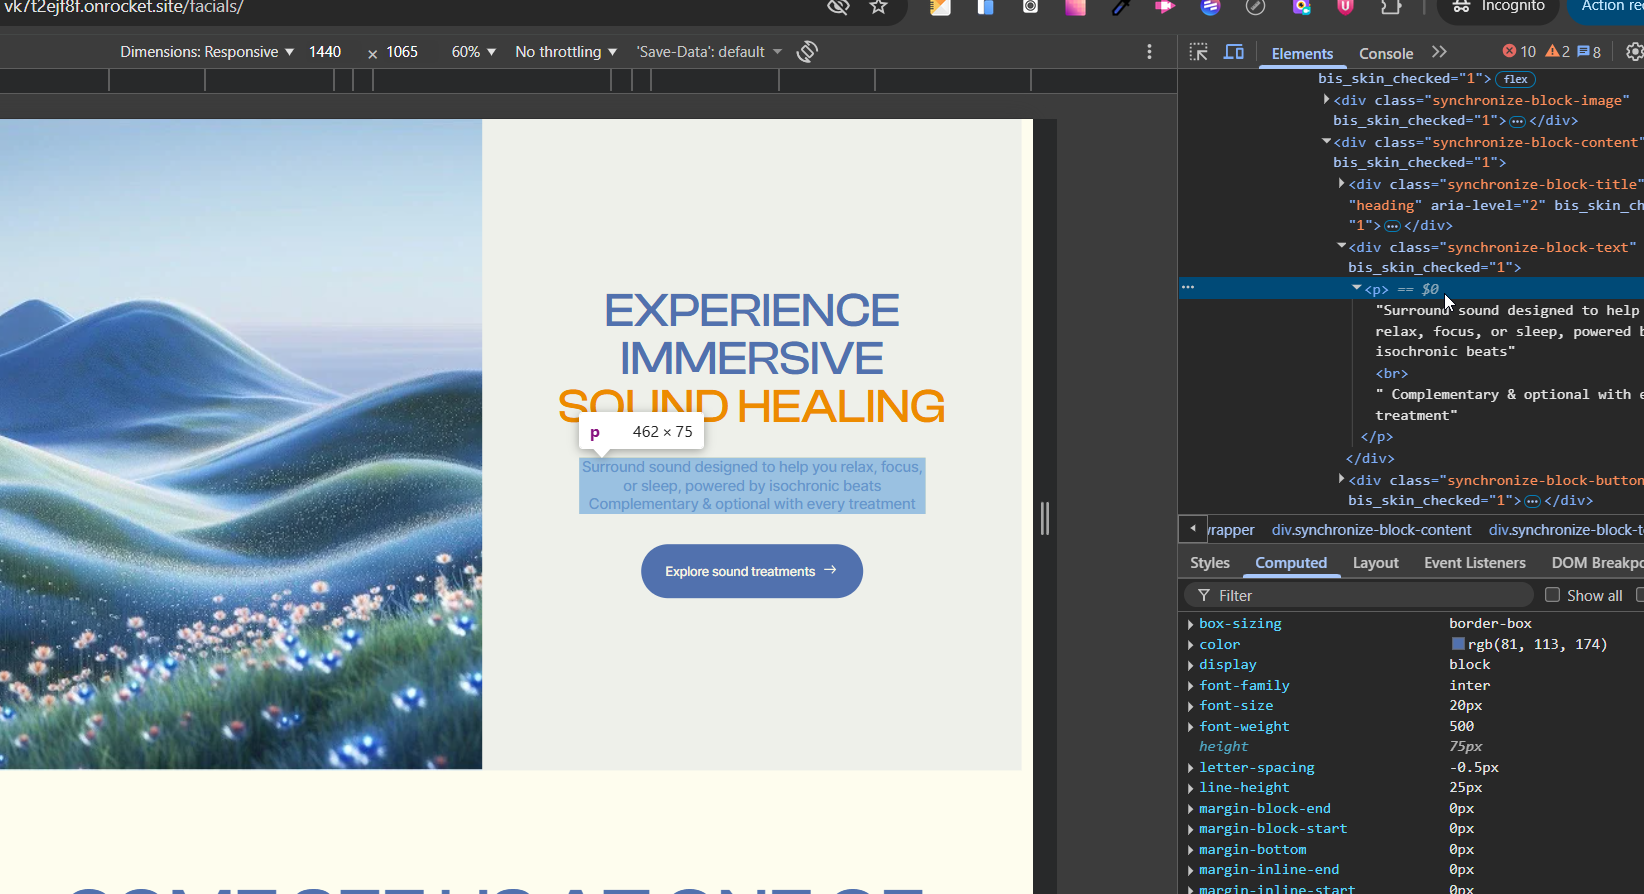Click the red error count icon

pyautogui.click(x=1510, y=52)
